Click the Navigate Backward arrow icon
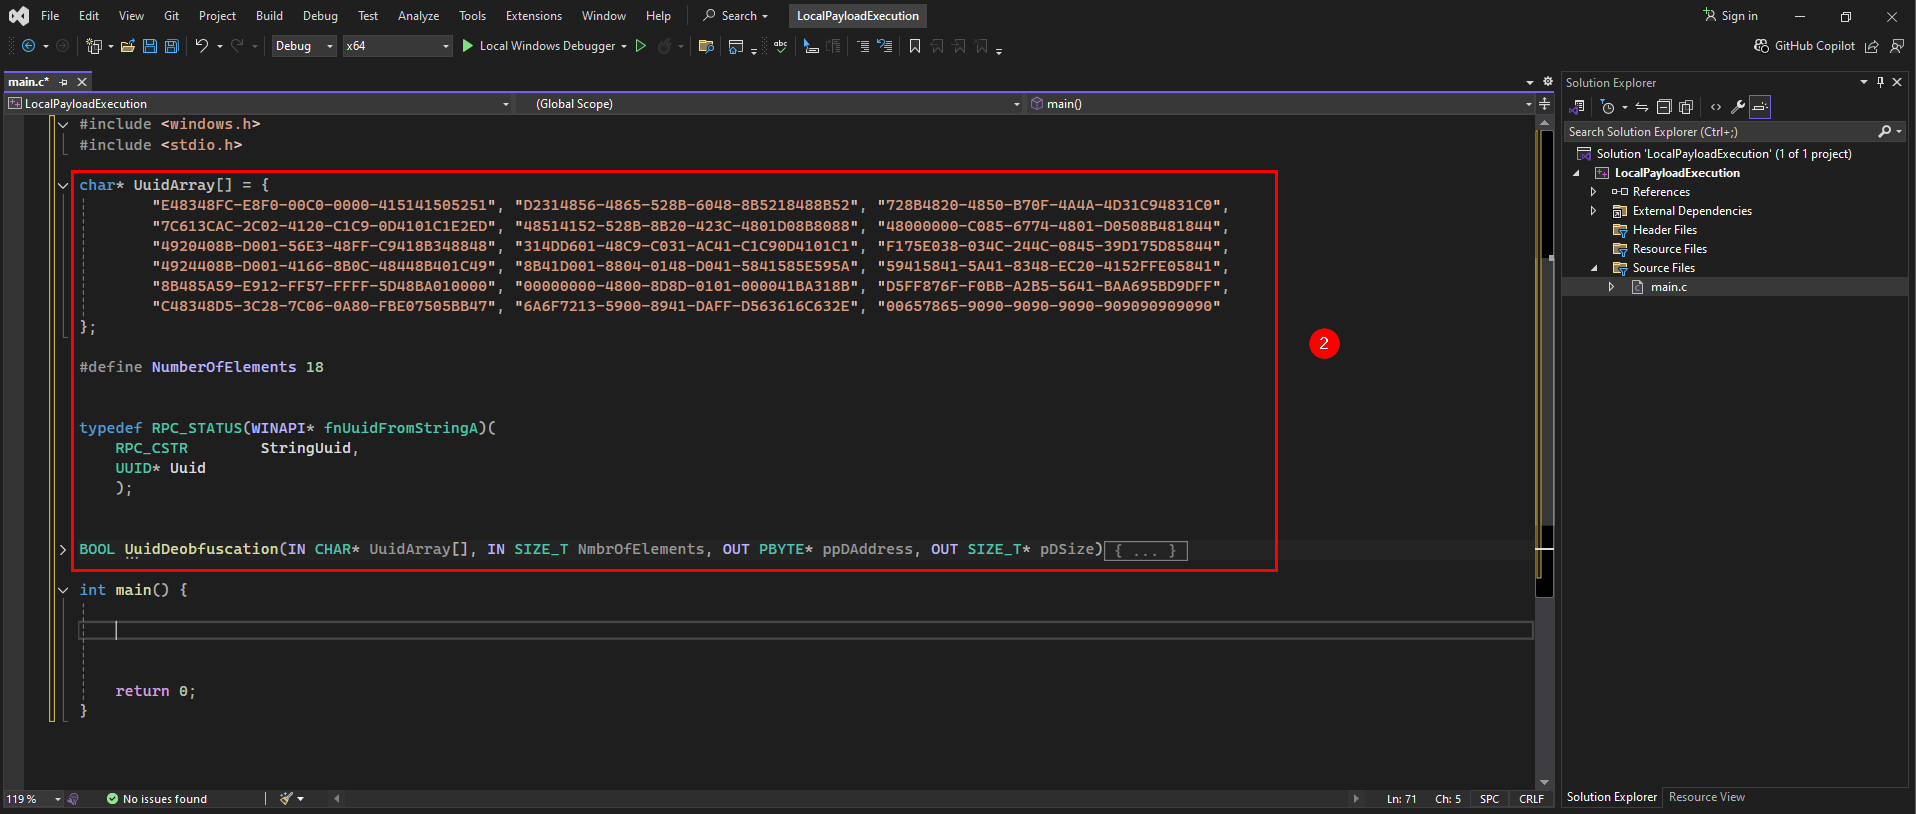The height and width of the screenshot is (814, 1916). click(28, 46)
